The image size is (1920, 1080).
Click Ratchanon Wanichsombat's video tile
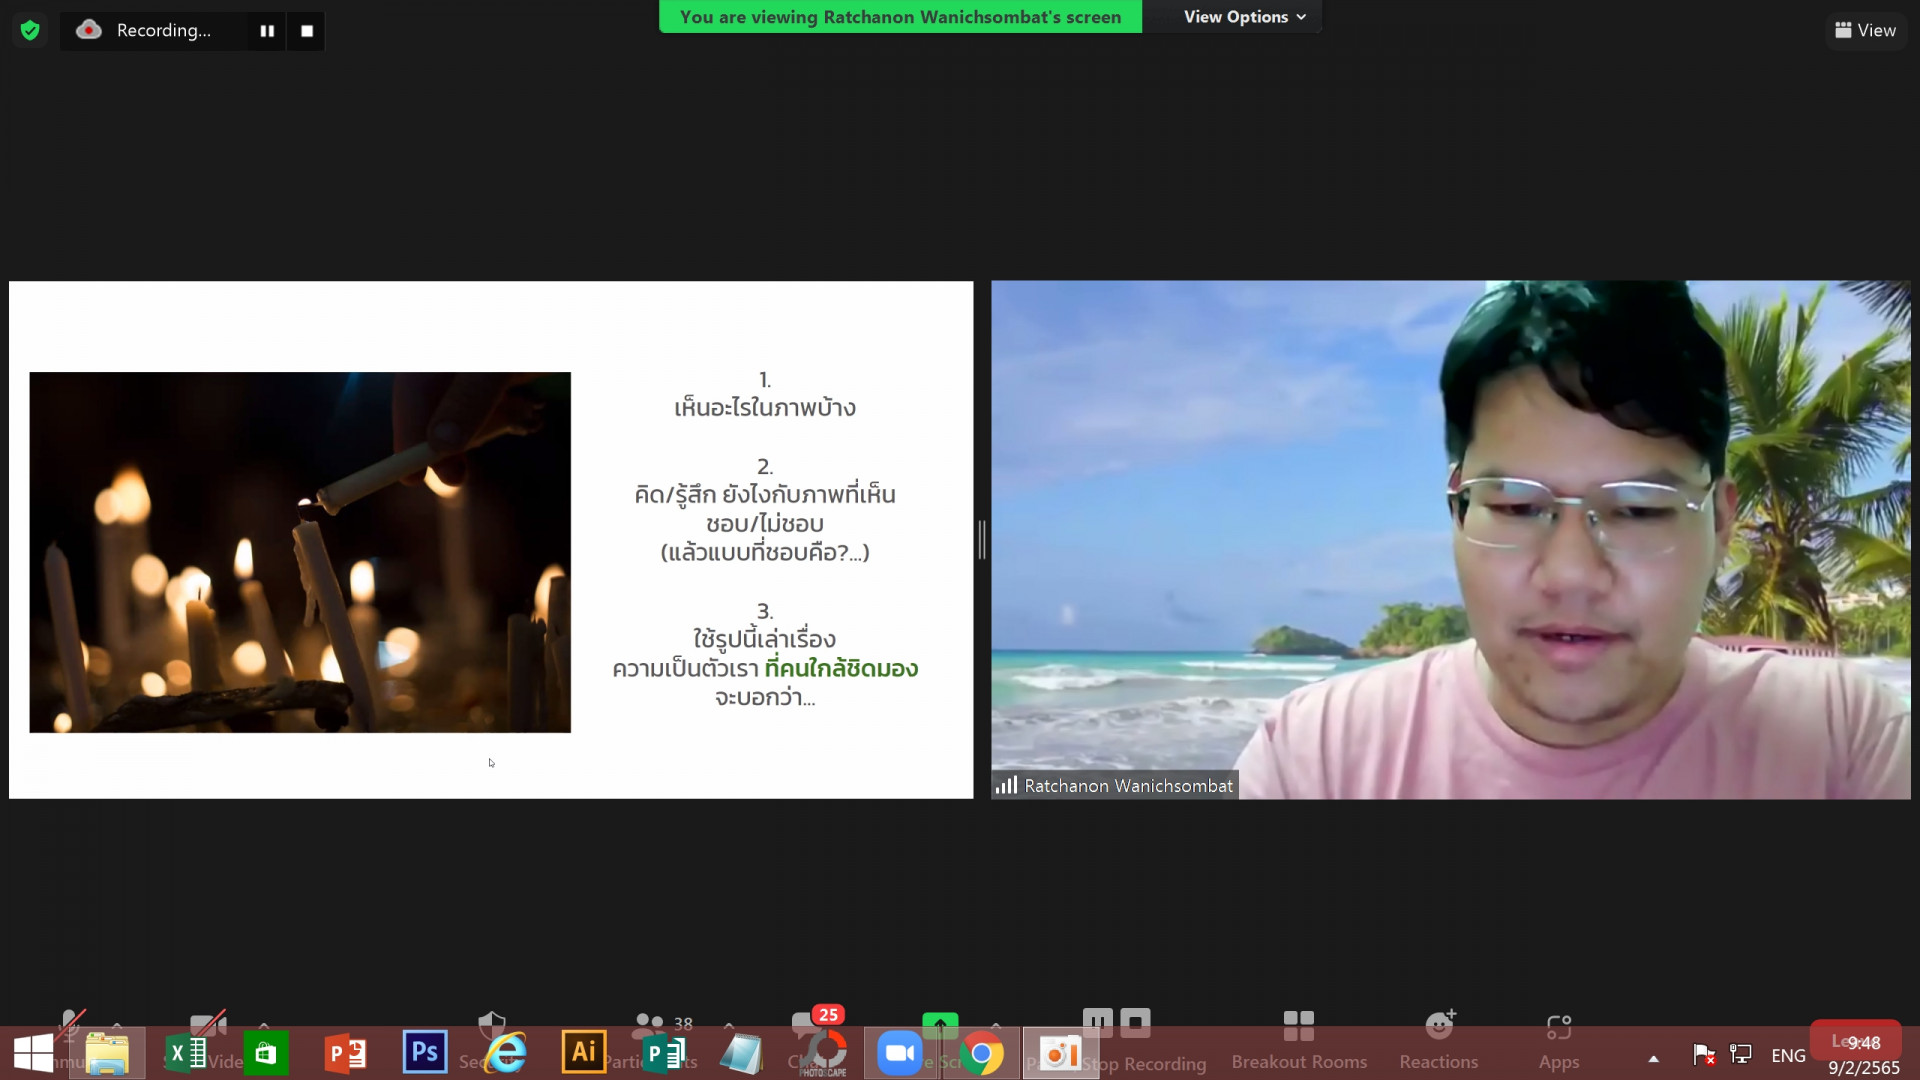tap(1450, 539)
